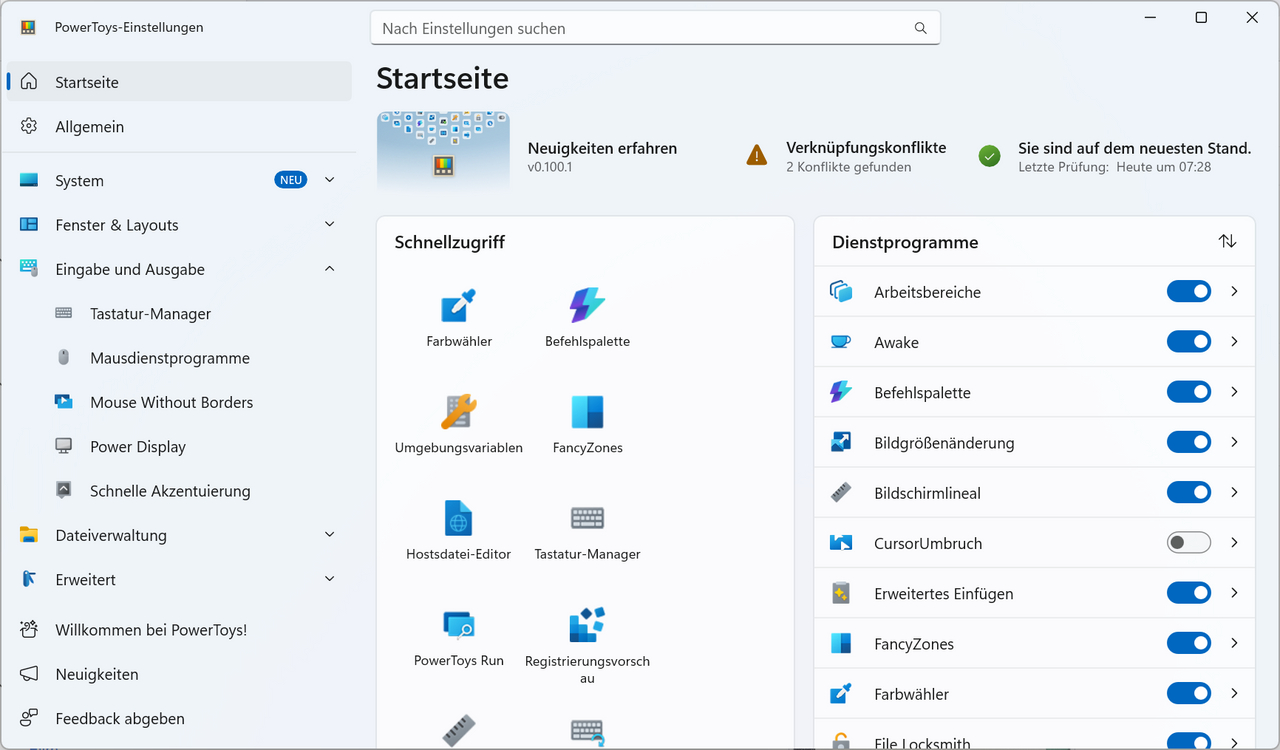The image size is (1280, 750).
Task: Open Hostsdatei-Editor icon
Action: [459, 518]
